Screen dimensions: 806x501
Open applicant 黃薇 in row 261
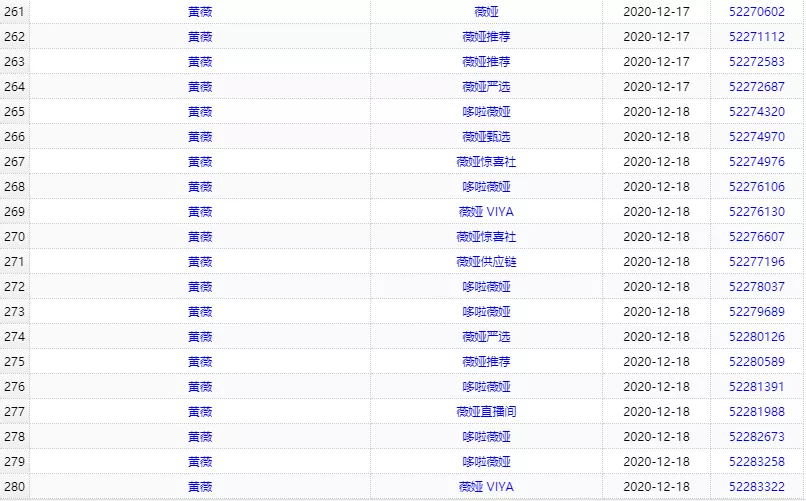click(200, 11)
